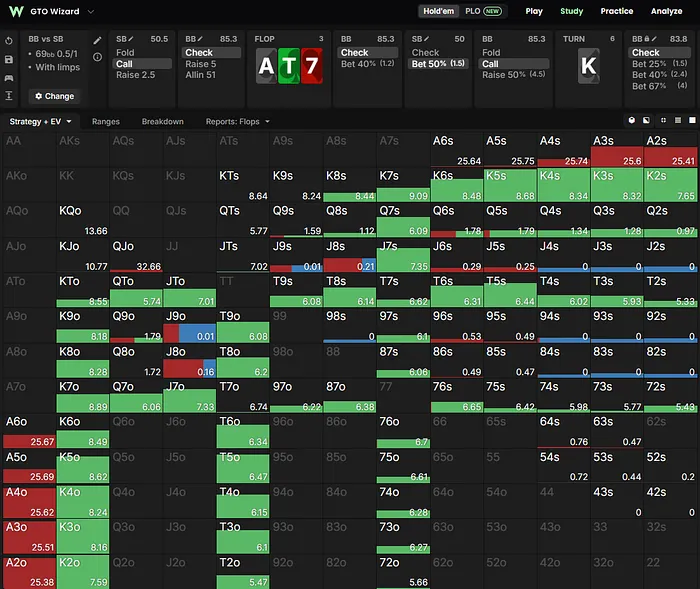Go to the Play menu

click(x=534, y=11)
